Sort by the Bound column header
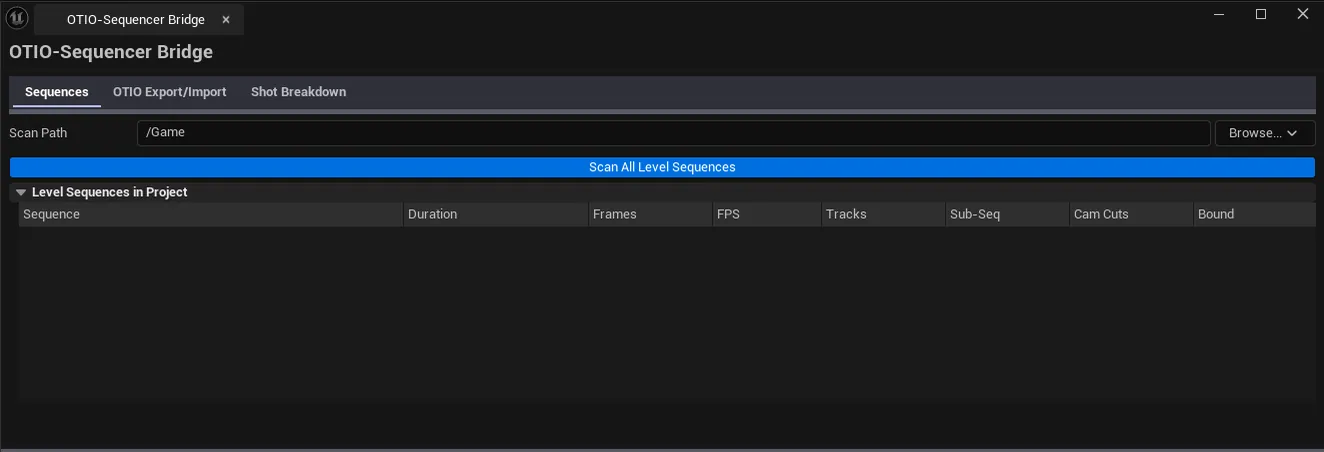This screenshot has width=1324, height=452. tap(1255, 214)
